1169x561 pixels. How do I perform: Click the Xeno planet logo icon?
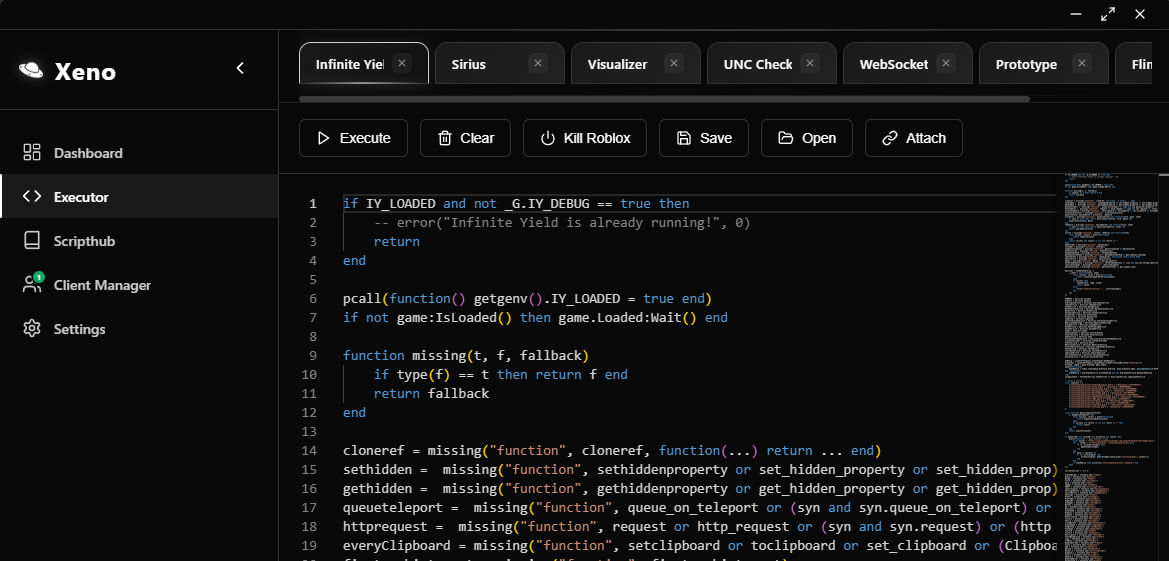tap(31, 70)
